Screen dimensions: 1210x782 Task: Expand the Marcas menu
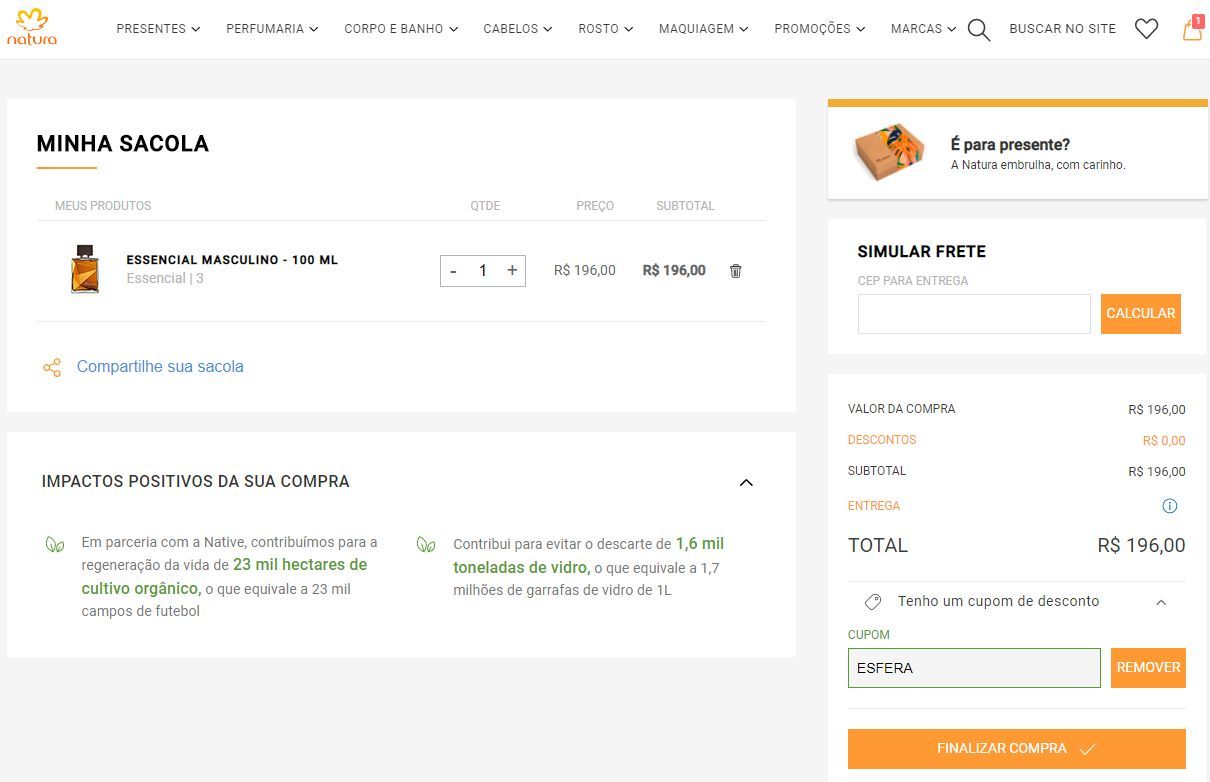coord(924,29)
